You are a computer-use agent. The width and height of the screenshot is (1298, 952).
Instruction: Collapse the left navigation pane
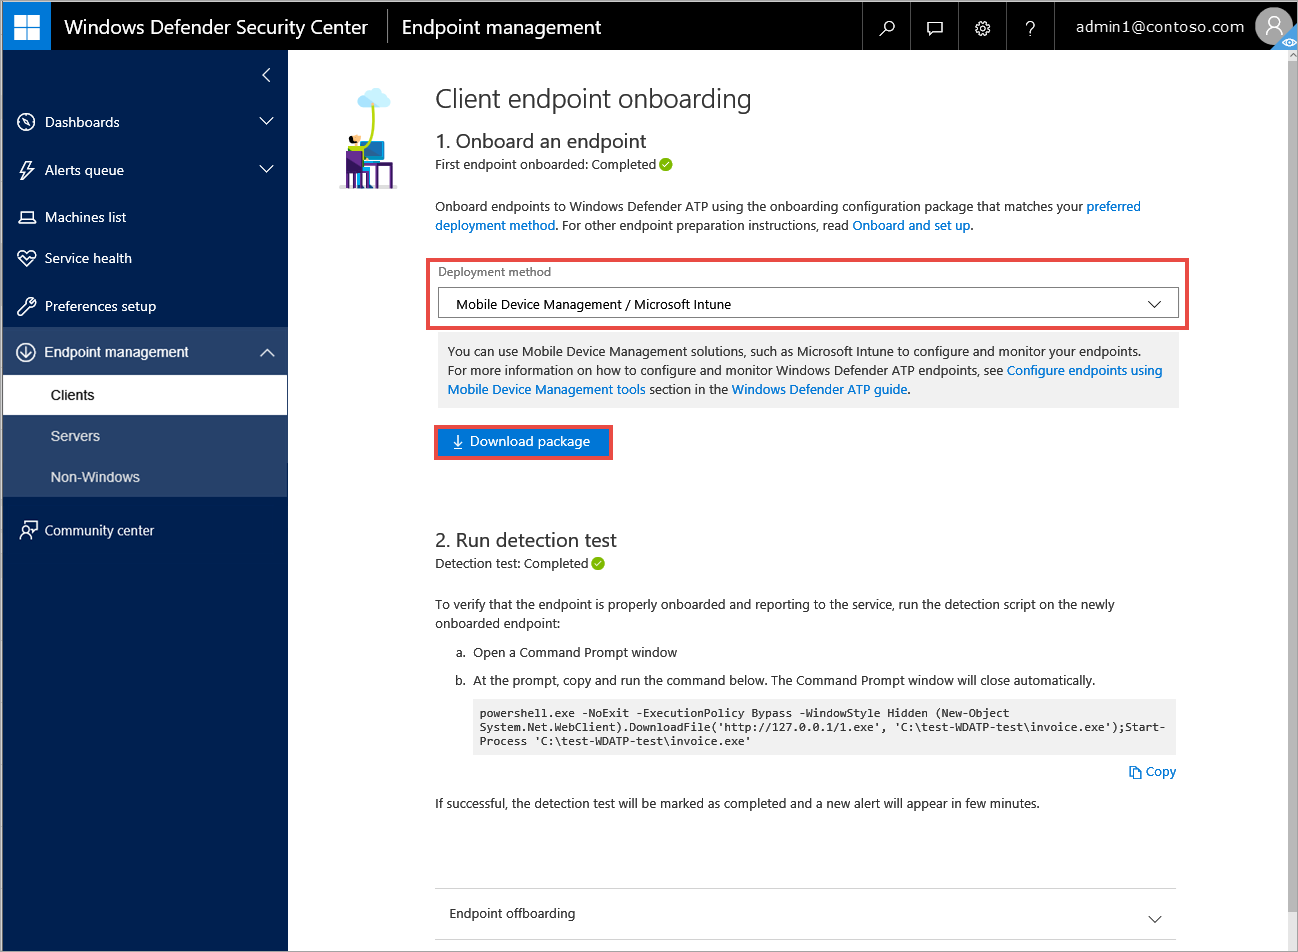266,75
